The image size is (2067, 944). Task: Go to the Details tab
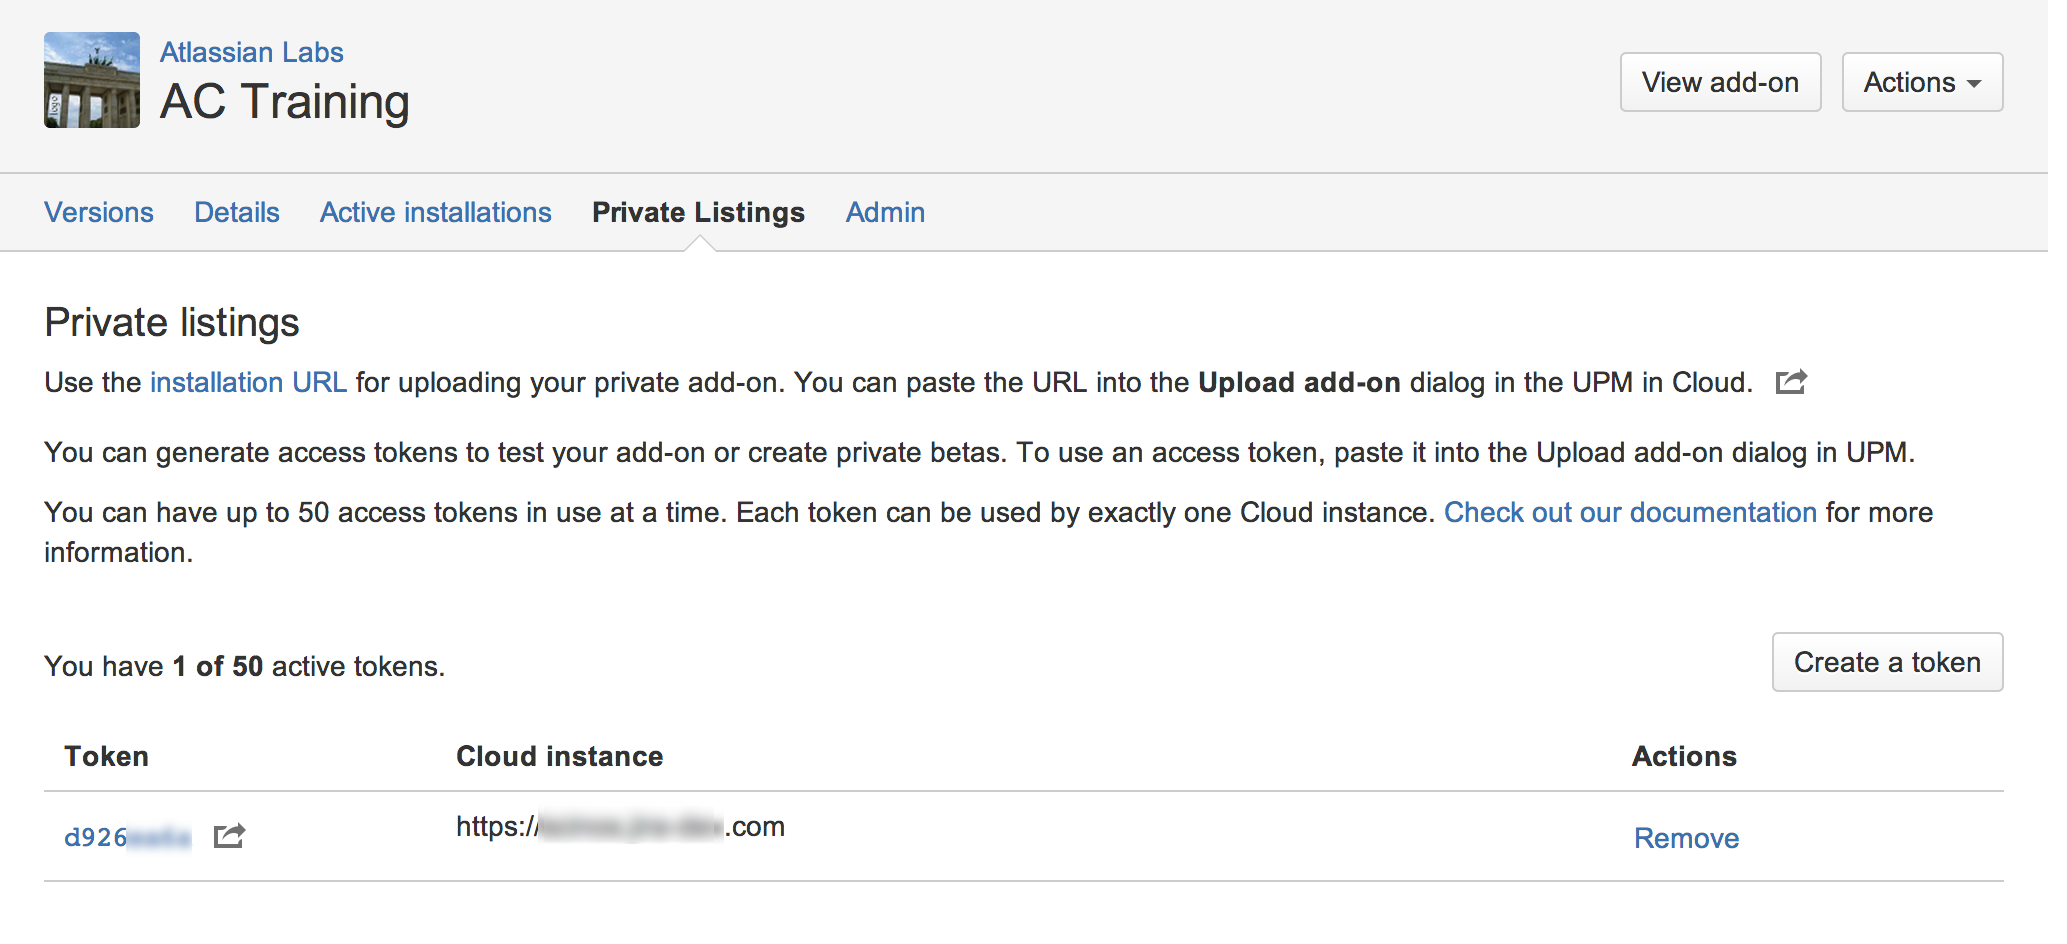[237, 212]
